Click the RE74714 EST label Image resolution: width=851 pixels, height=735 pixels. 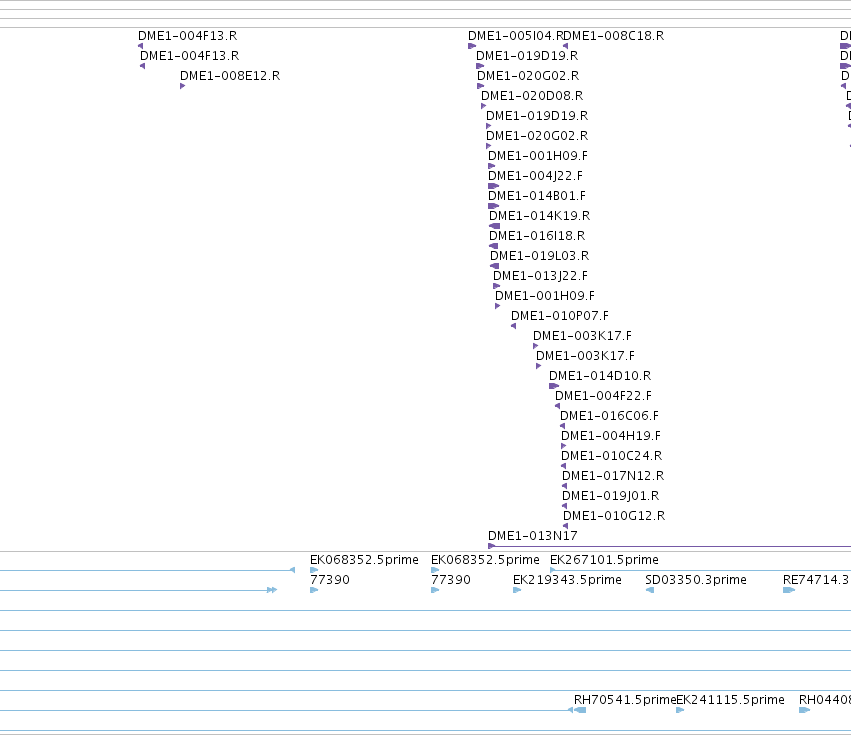(816, 580)
